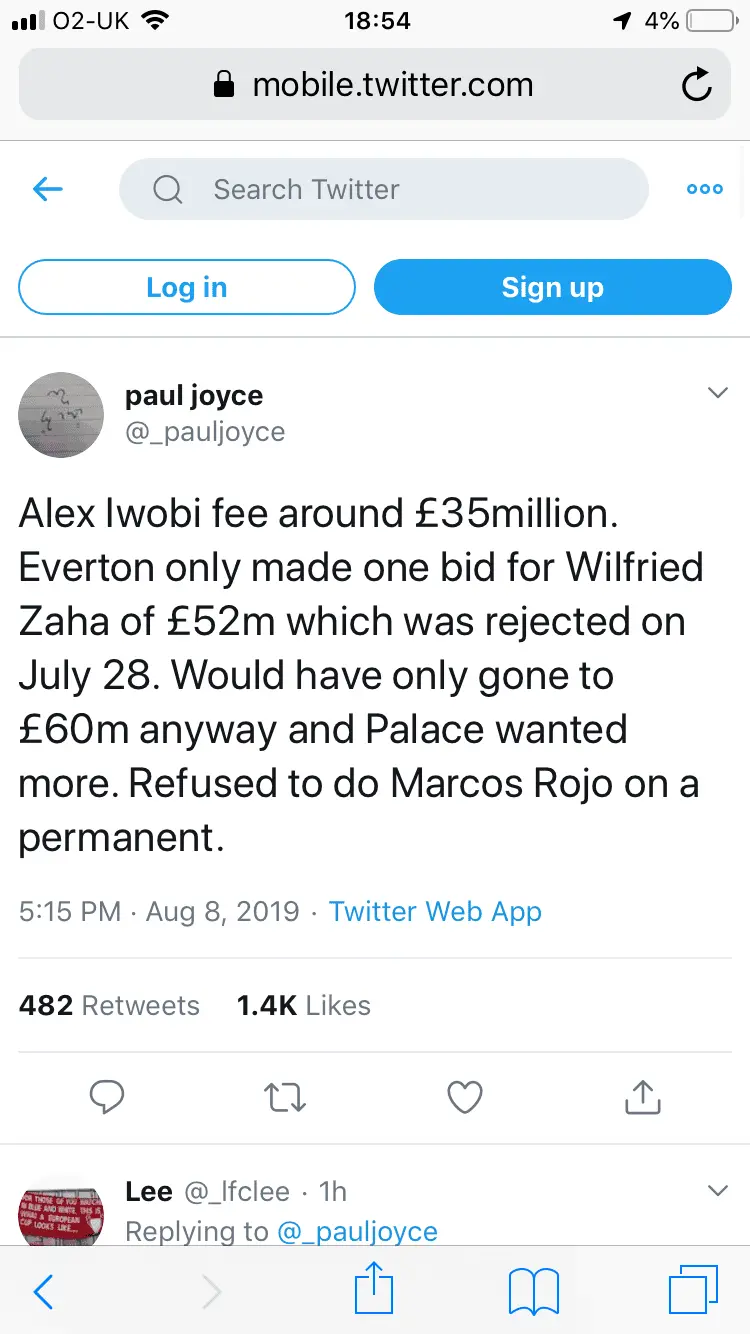Screen dimensions: 750x1334
Task: Navigate back with Safari toolbar chevron
Action: [x=43, y=1291]
